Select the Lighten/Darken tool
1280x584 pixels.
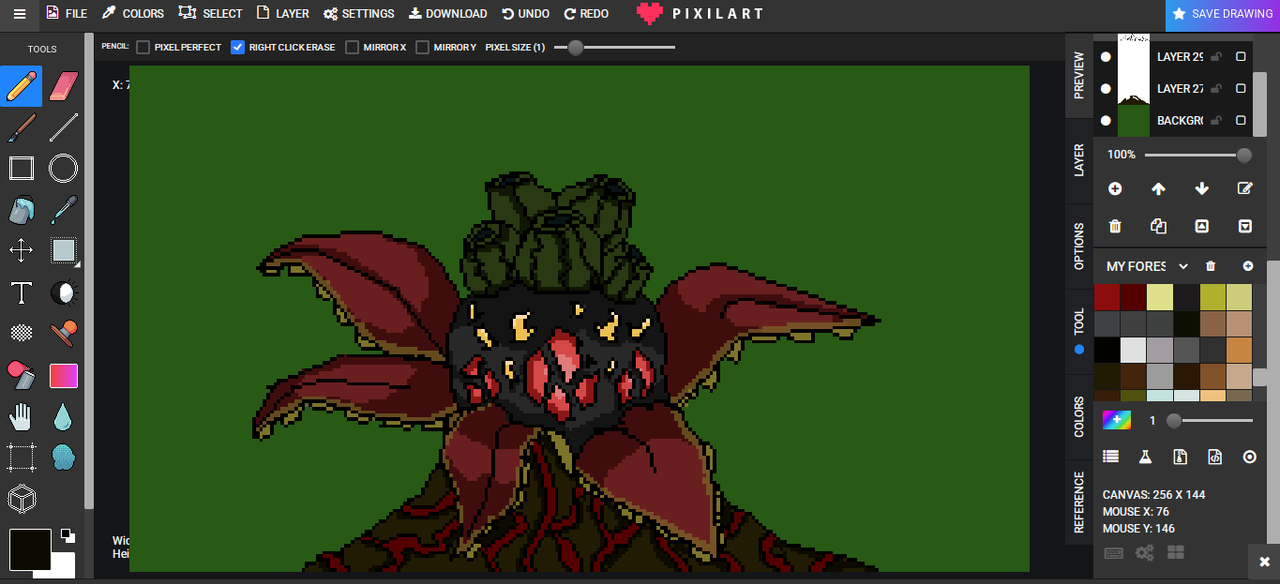click(x=63, y=292)
